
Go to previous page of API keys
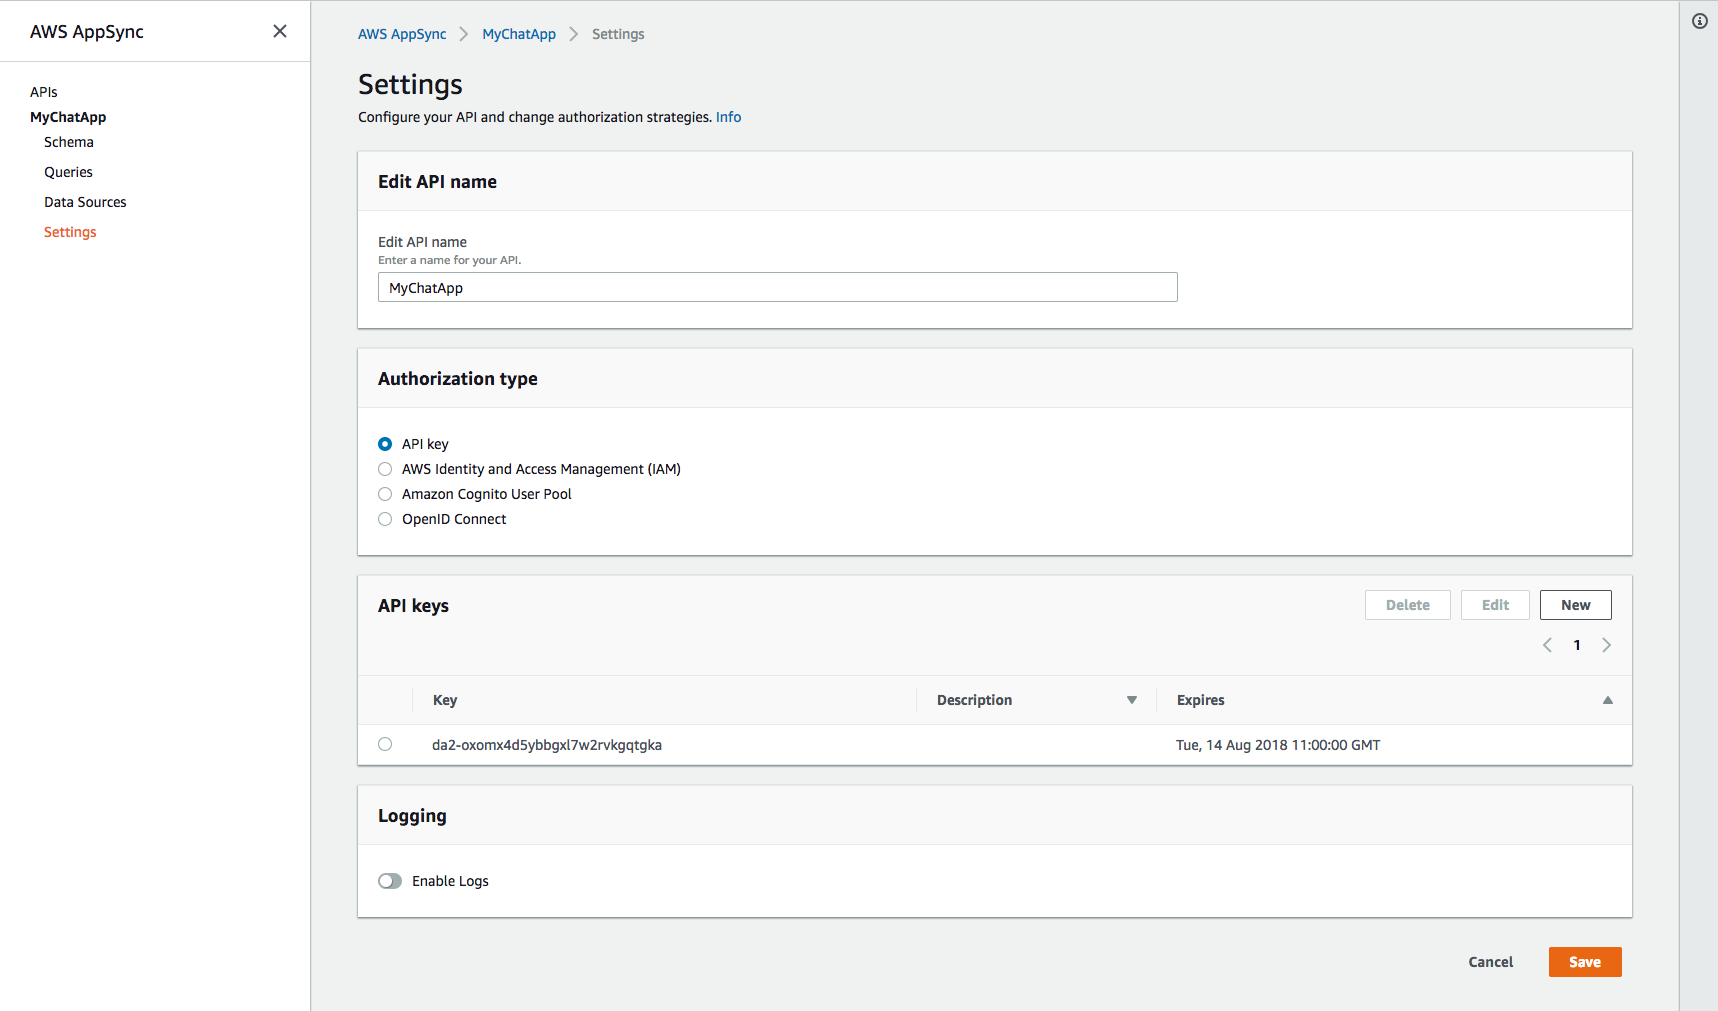tap(1547, 645)
